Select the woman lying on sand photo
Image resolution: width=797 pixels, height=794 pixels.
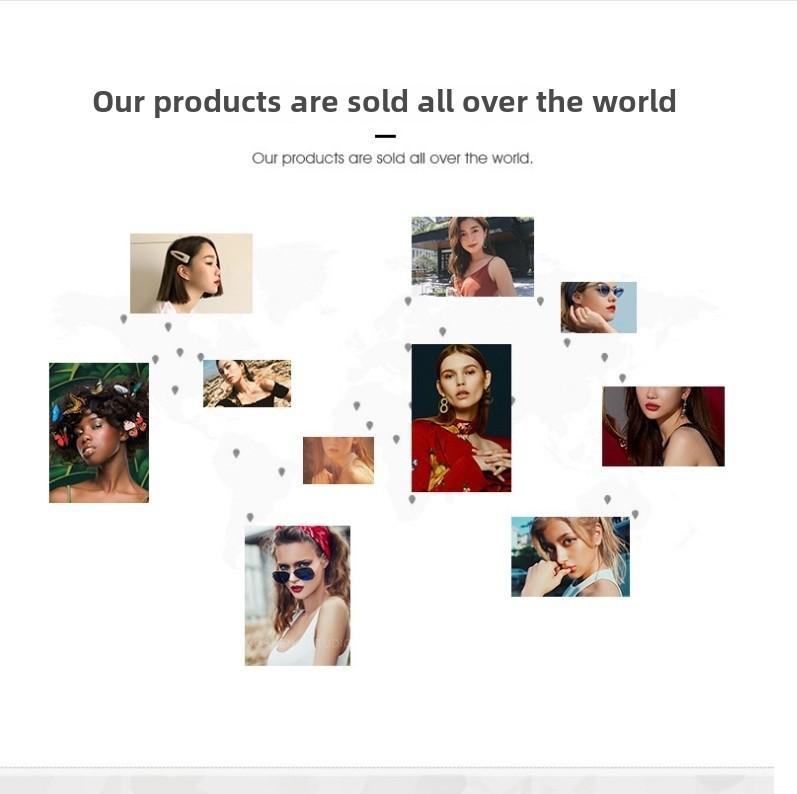pos(247,384)
